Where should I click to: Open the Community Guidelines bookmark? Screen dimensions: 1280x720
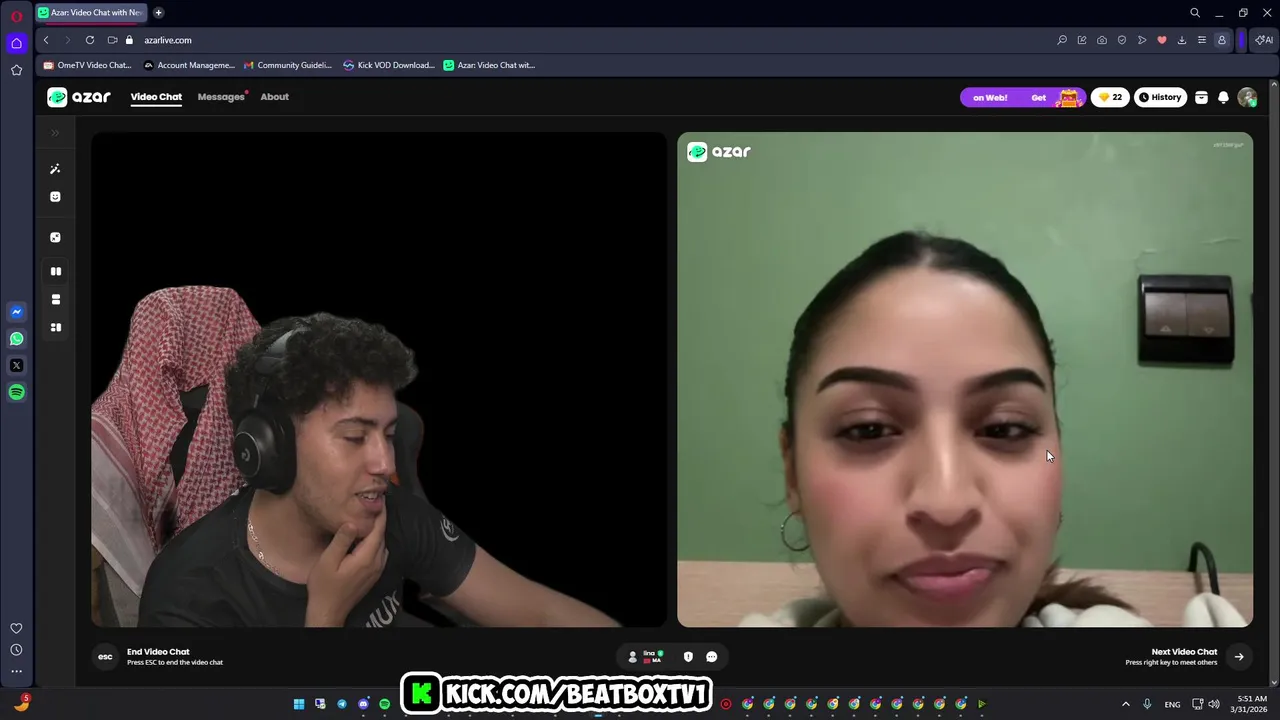[x=288, y=65]
